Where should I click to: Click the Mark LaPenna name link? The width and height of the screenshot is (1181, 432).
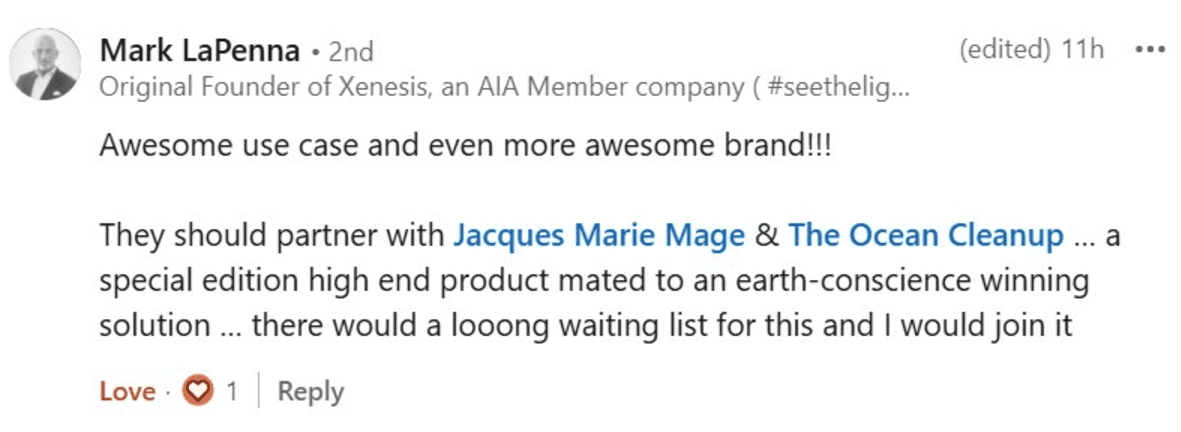[x=198, y=50]
